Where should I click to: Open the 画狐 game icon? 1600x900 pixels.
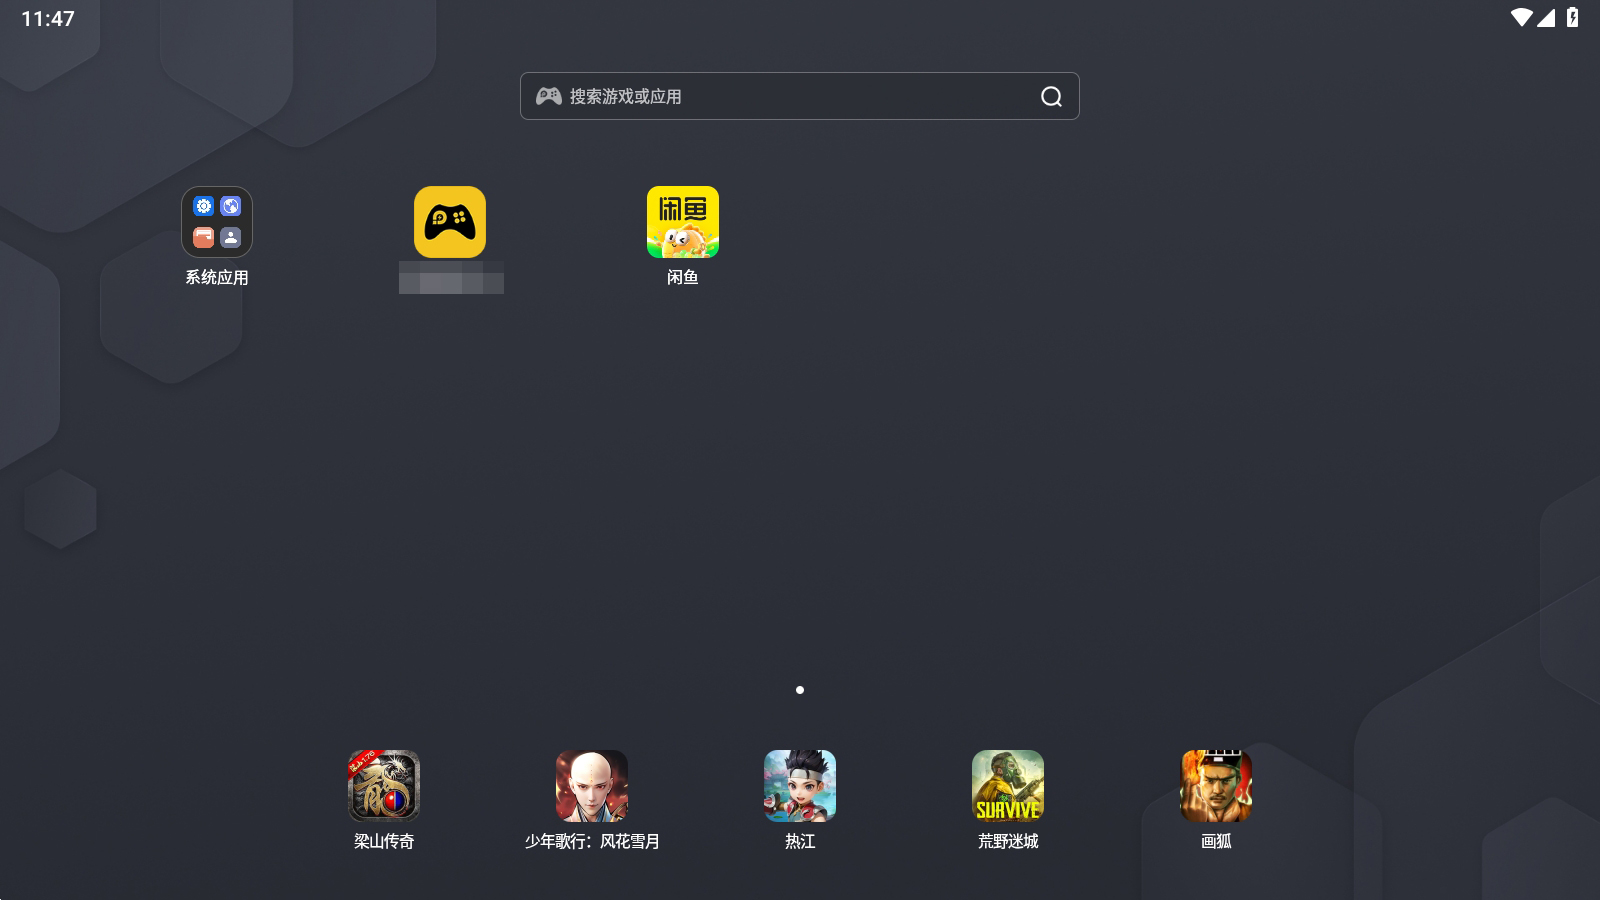click(x=1216, y=786)
